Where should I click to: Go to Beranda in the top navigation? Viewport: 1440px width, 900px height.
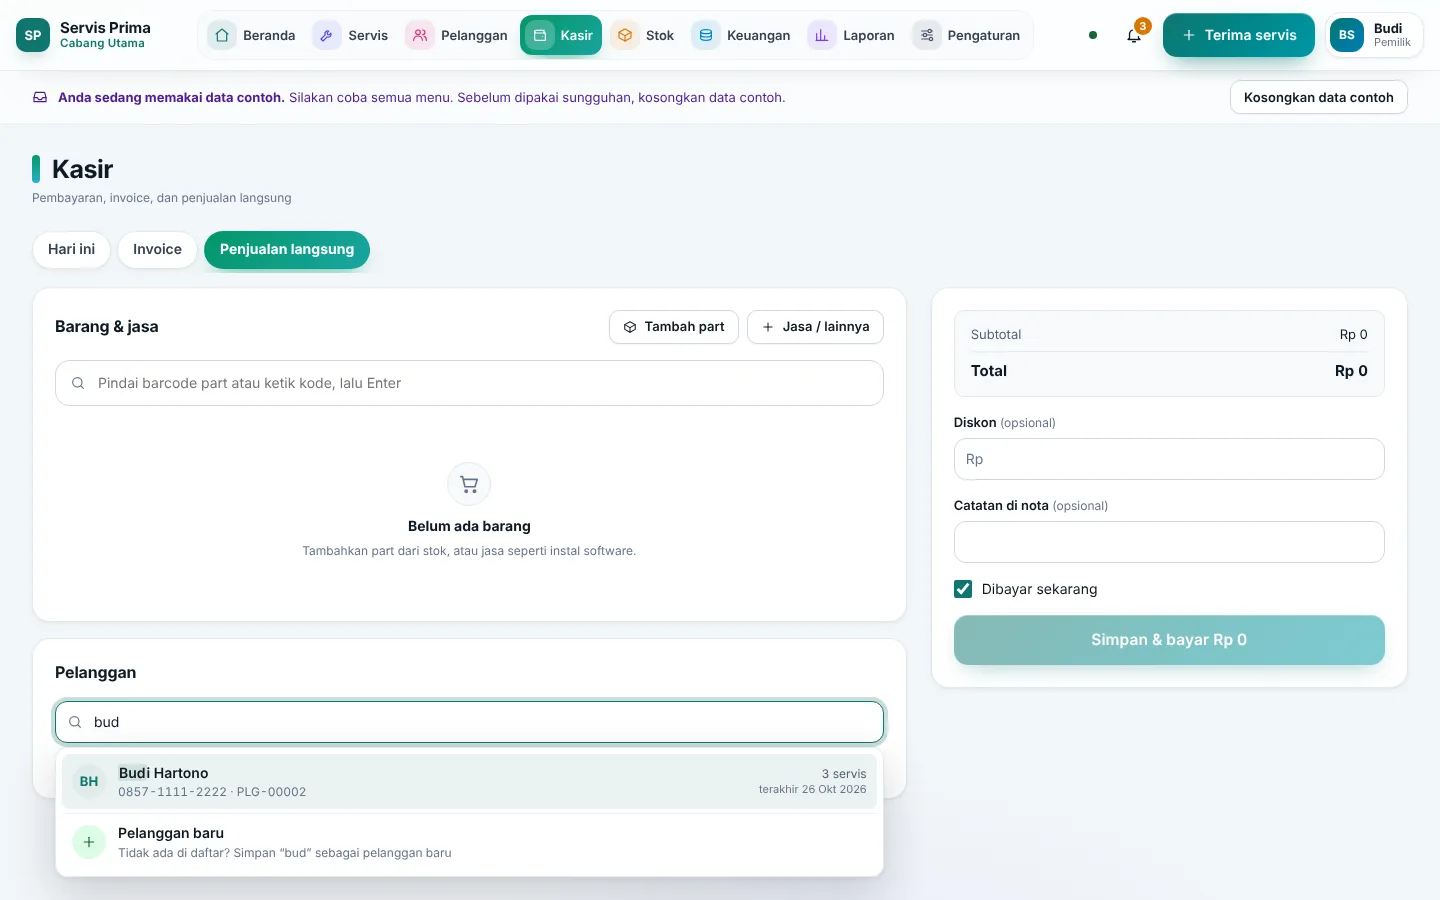252,35
